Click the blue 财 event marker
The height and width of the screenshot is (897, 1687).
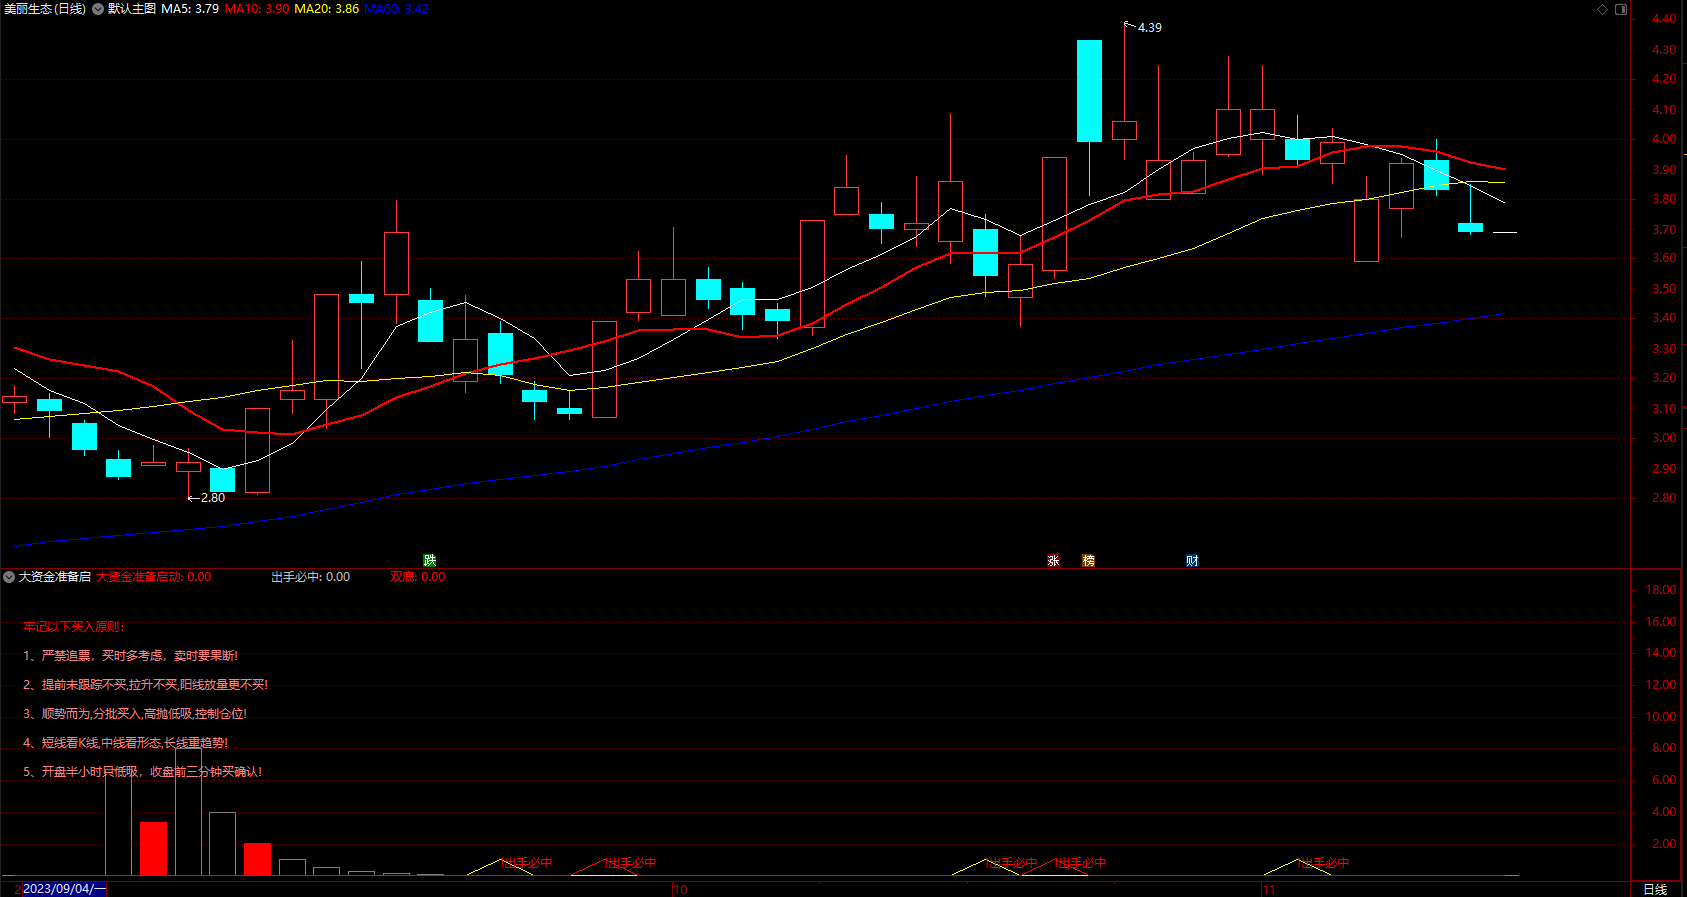click(x=1192, y=560)
